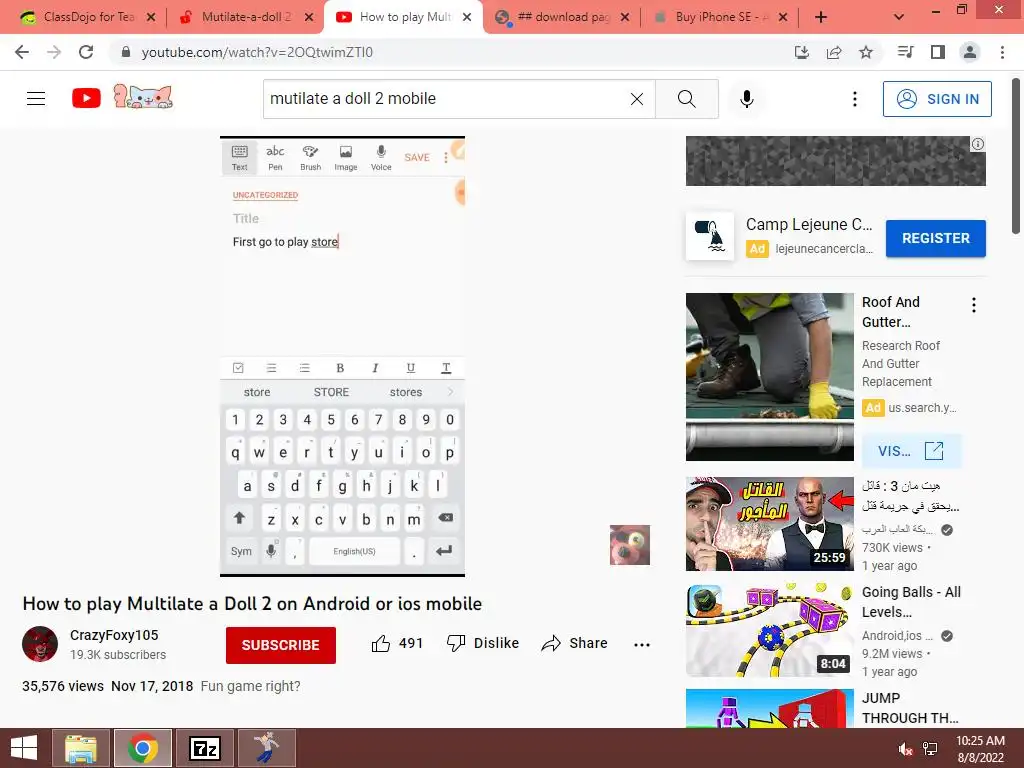Open the Roof And Gutter ad options menu
Screen dimensions: 1024x768
974,305
